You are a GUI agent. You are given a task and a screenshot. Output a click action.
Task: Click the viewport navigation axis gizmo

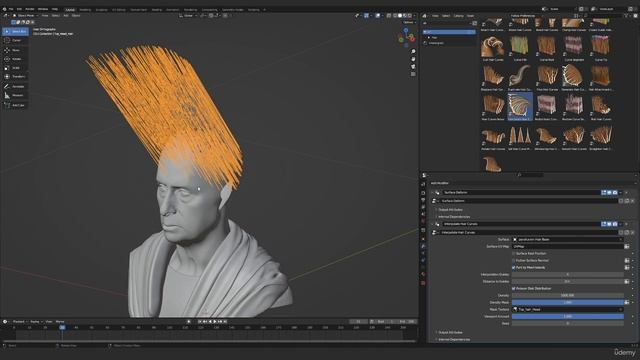click(x=406, y=38)
